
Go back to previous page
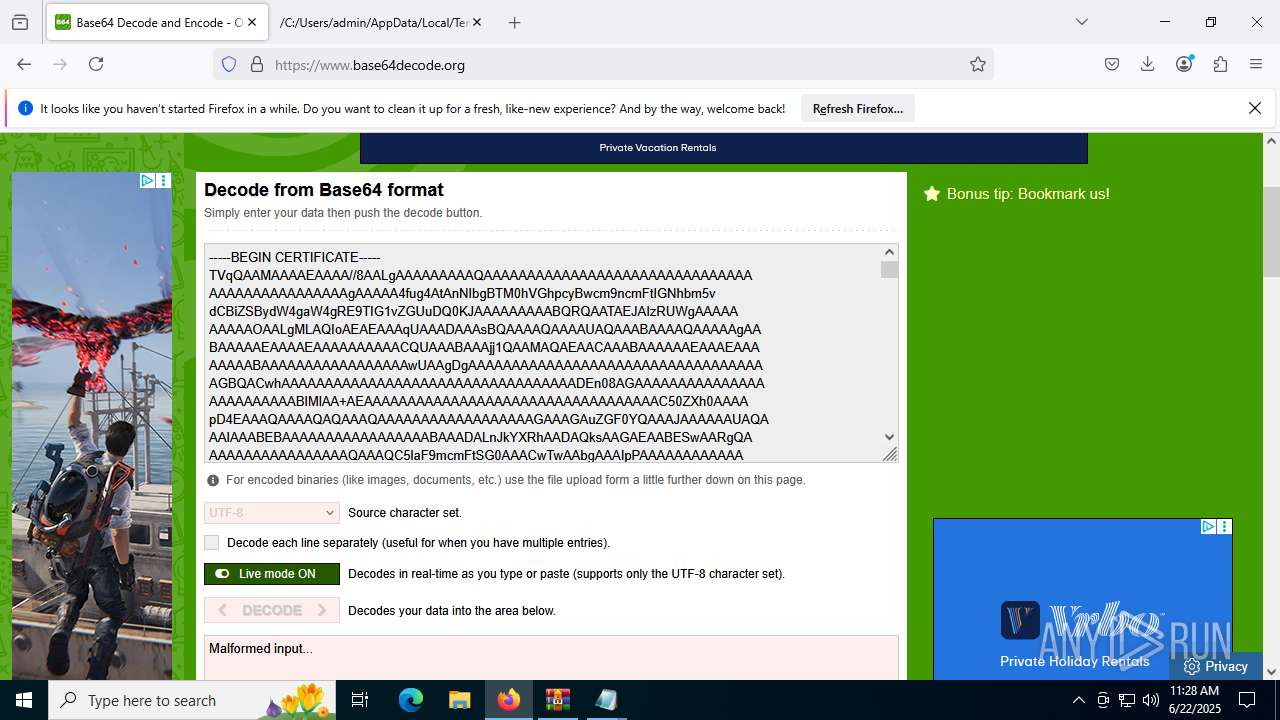coord(24,64)
